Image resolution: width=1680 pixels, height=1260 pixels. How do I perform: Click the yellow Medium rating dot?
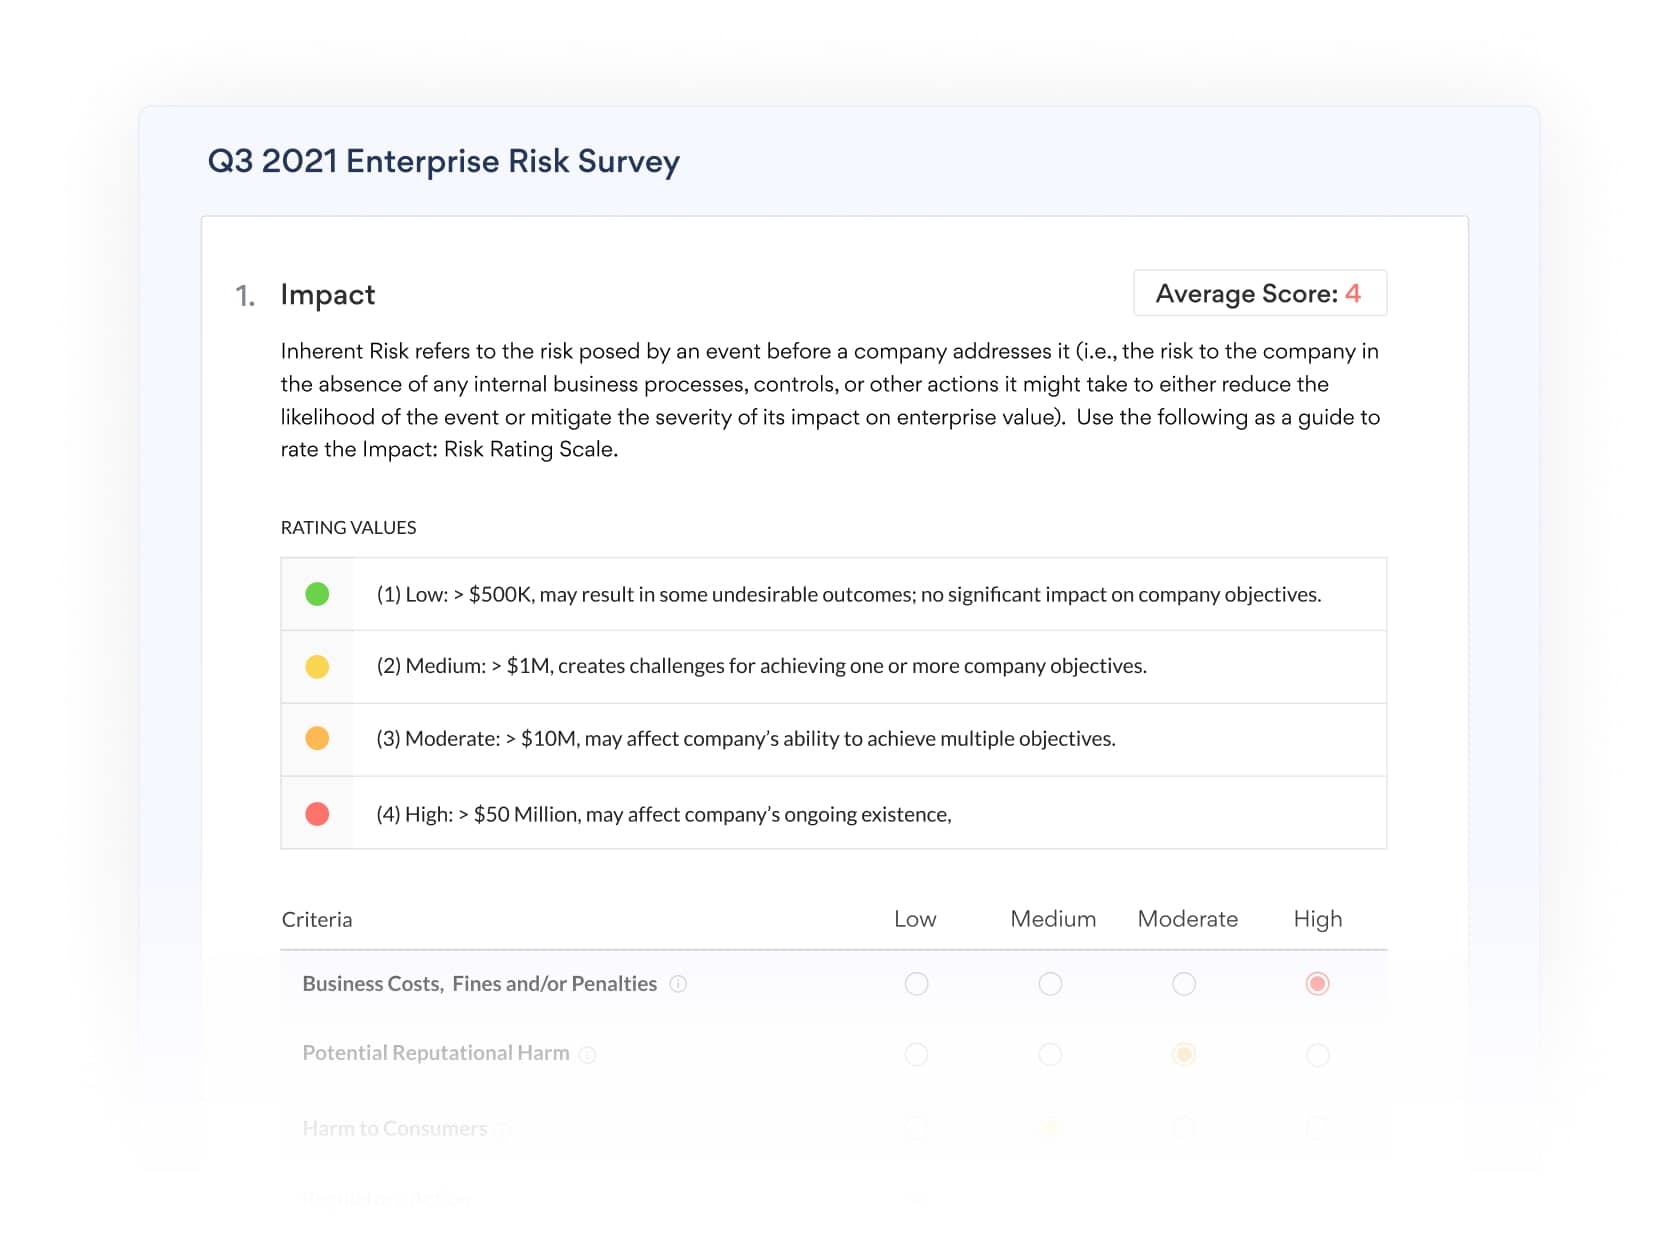pyautogui.click(x=317, y=667)
